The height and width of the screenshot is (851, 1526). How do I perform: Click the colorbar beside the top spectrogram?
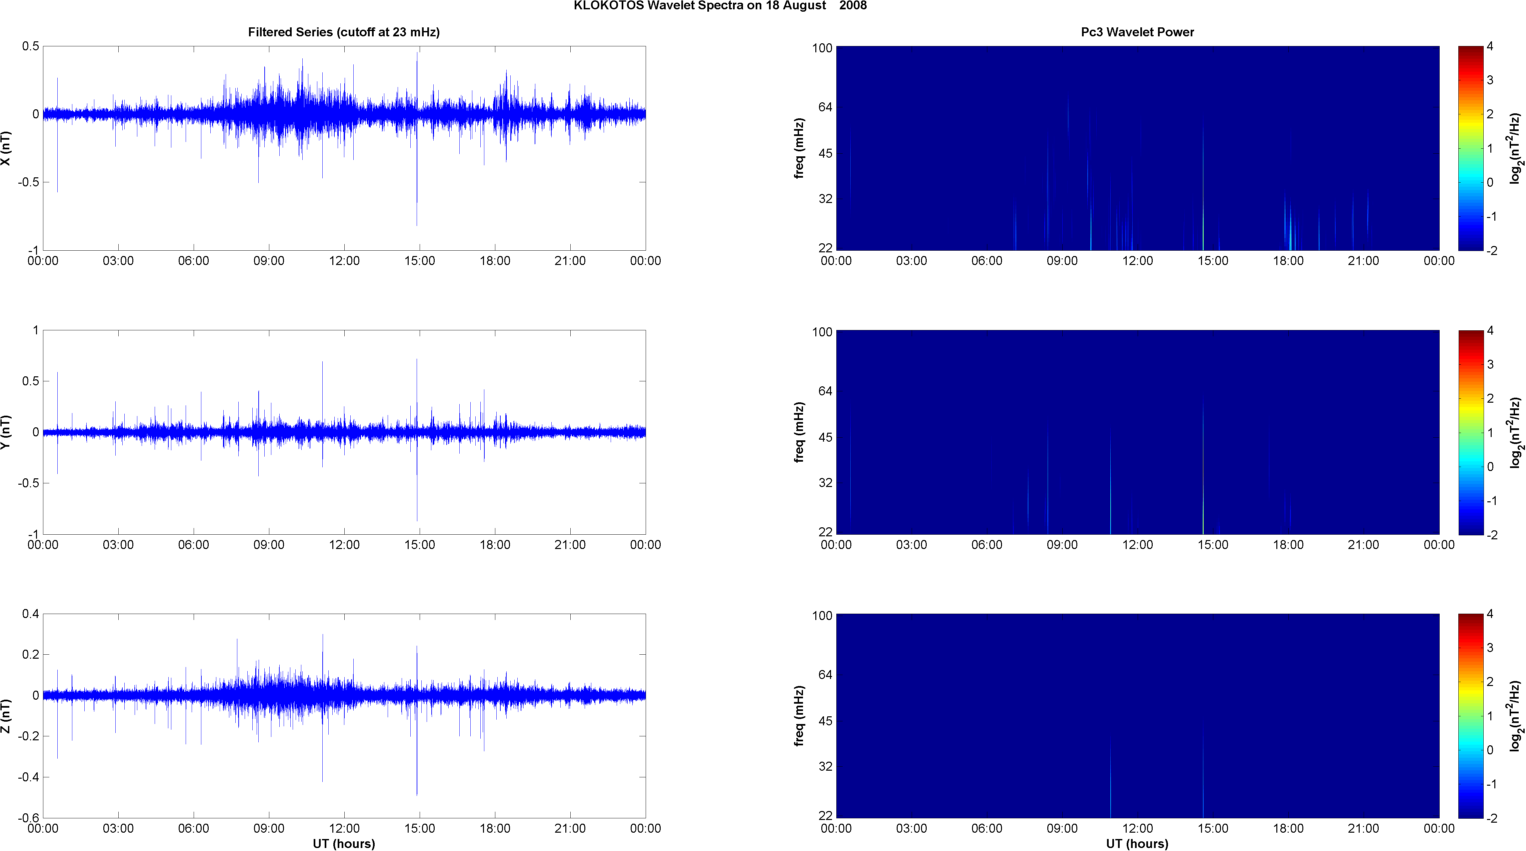click(x=1469, y=148)
